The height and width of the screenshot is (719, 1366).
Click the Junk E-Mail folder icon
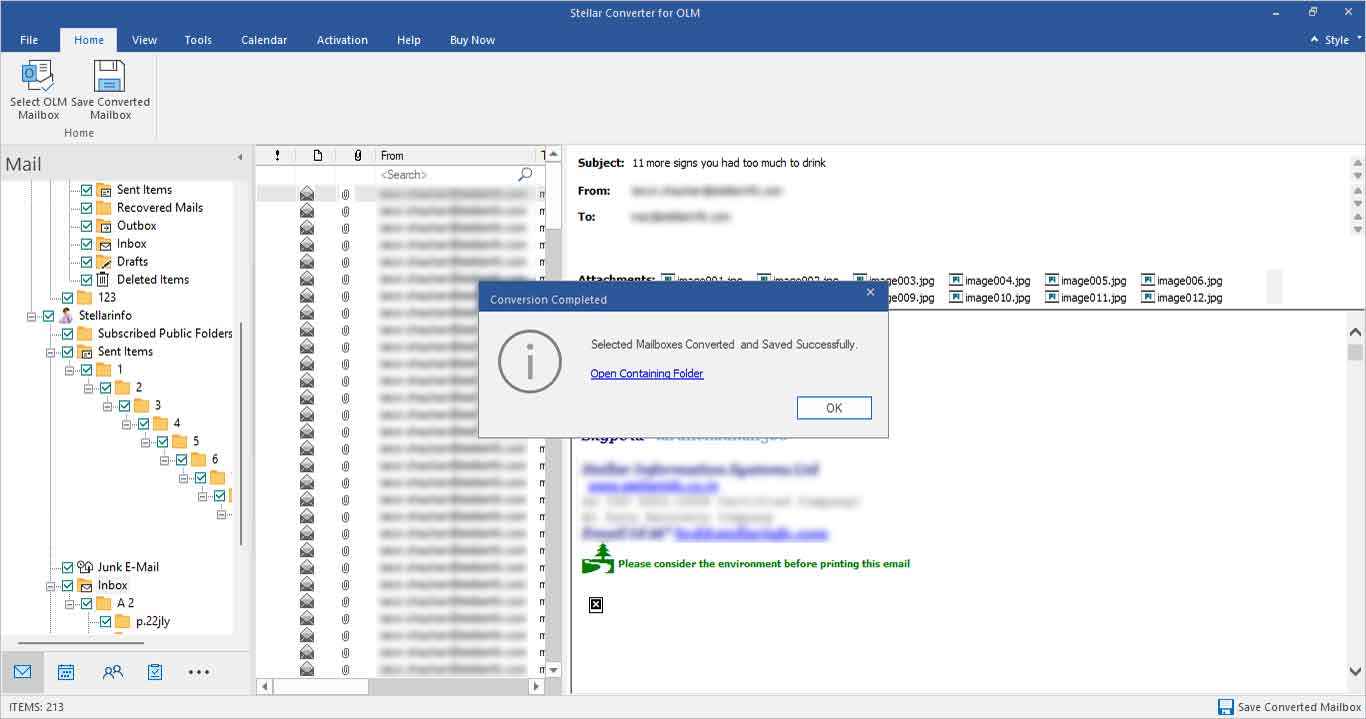[x=85, y=567]
